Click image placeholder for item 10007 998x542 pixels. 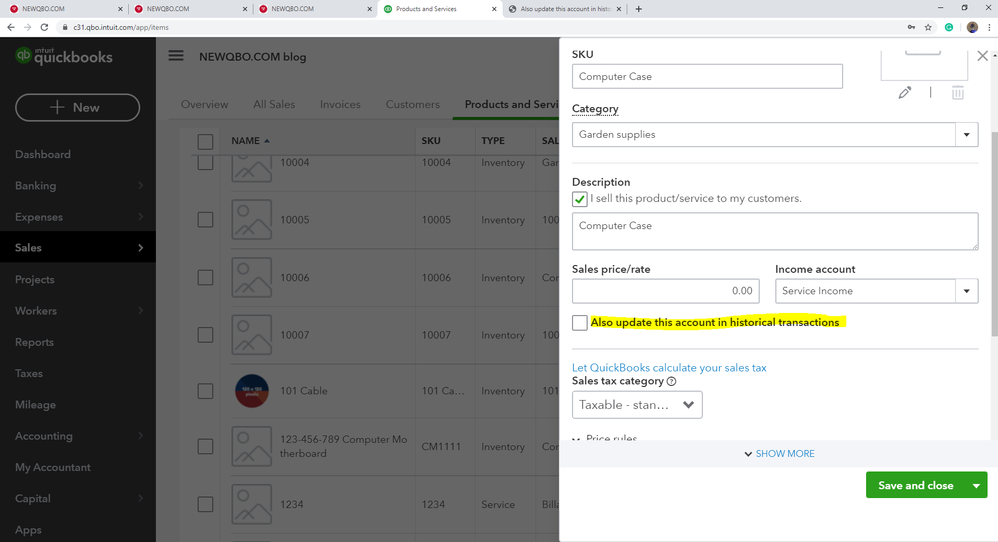(x=251, y=335)
